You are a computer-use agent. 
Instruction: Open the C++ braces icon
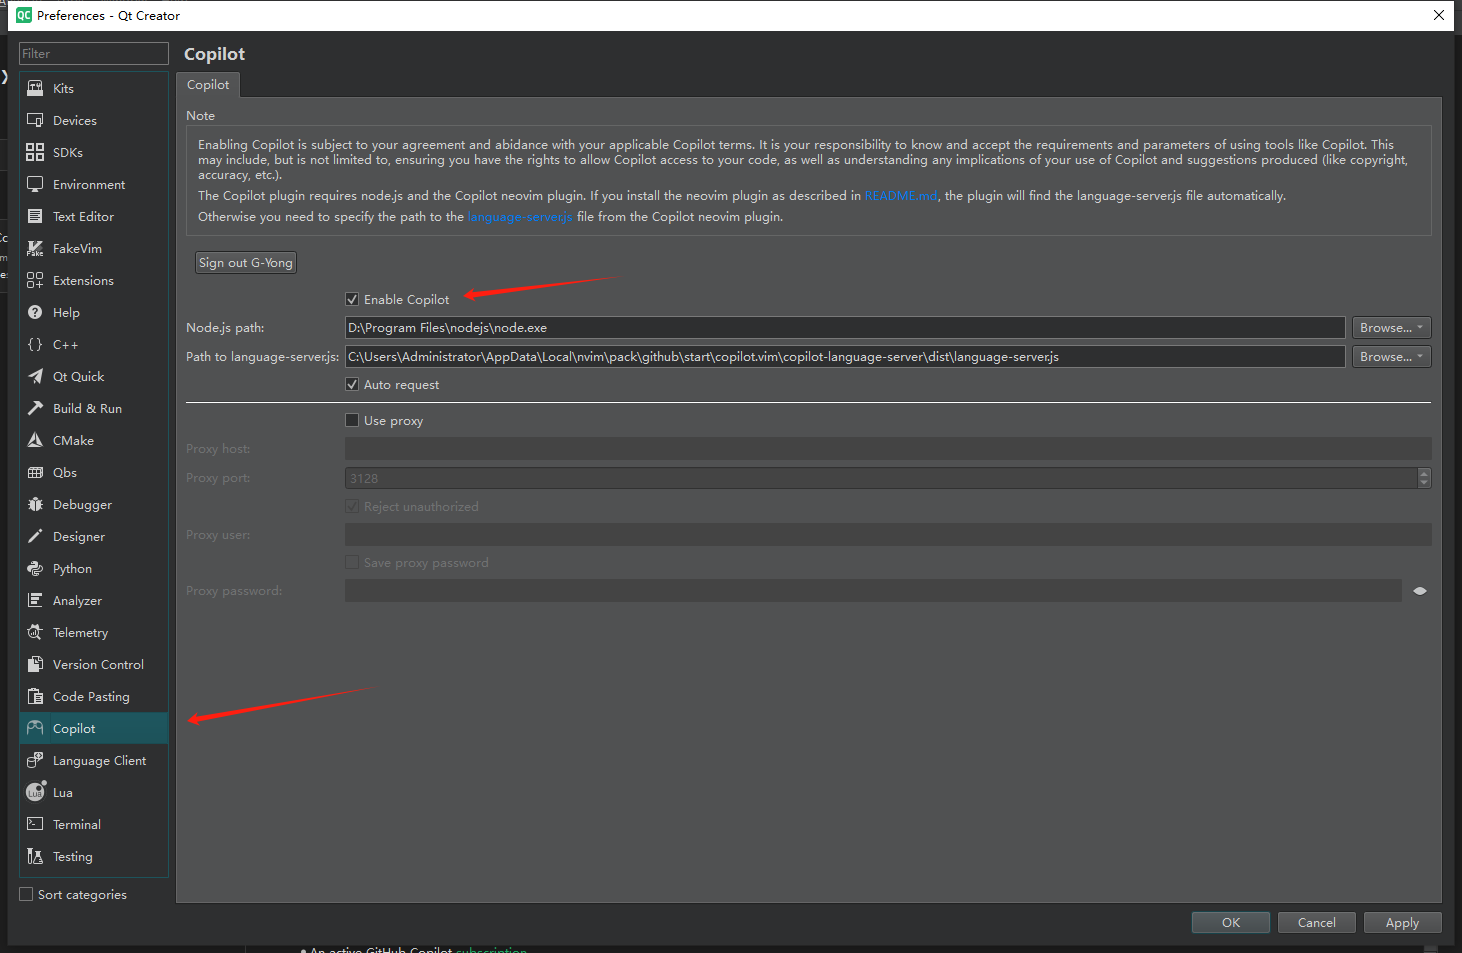coord(35,344)
